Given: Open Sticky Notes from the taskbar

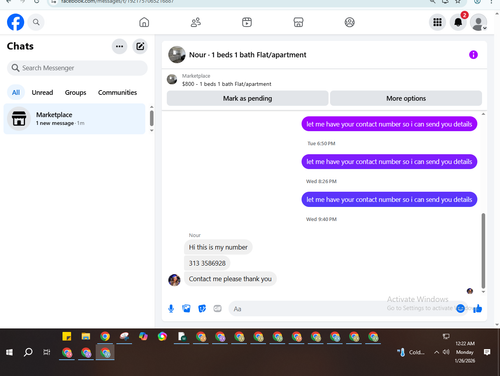Looking at the screenshot, I should point(67,336).
